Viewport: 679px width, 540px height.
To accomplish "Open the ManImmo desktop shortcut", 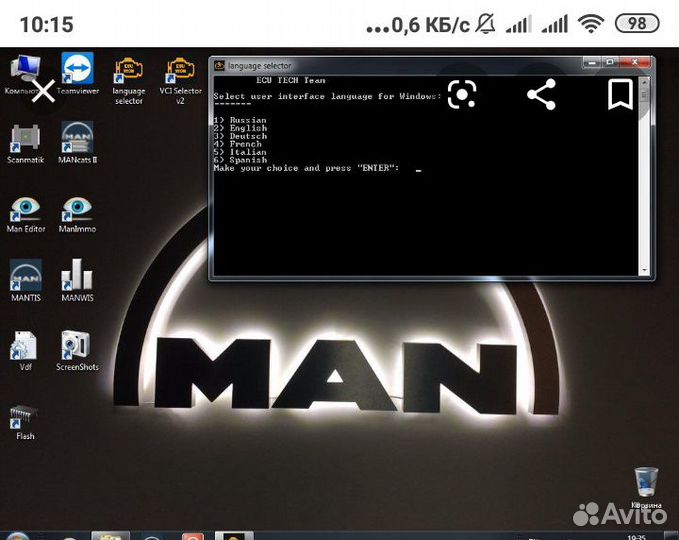I will click(77, 215).
